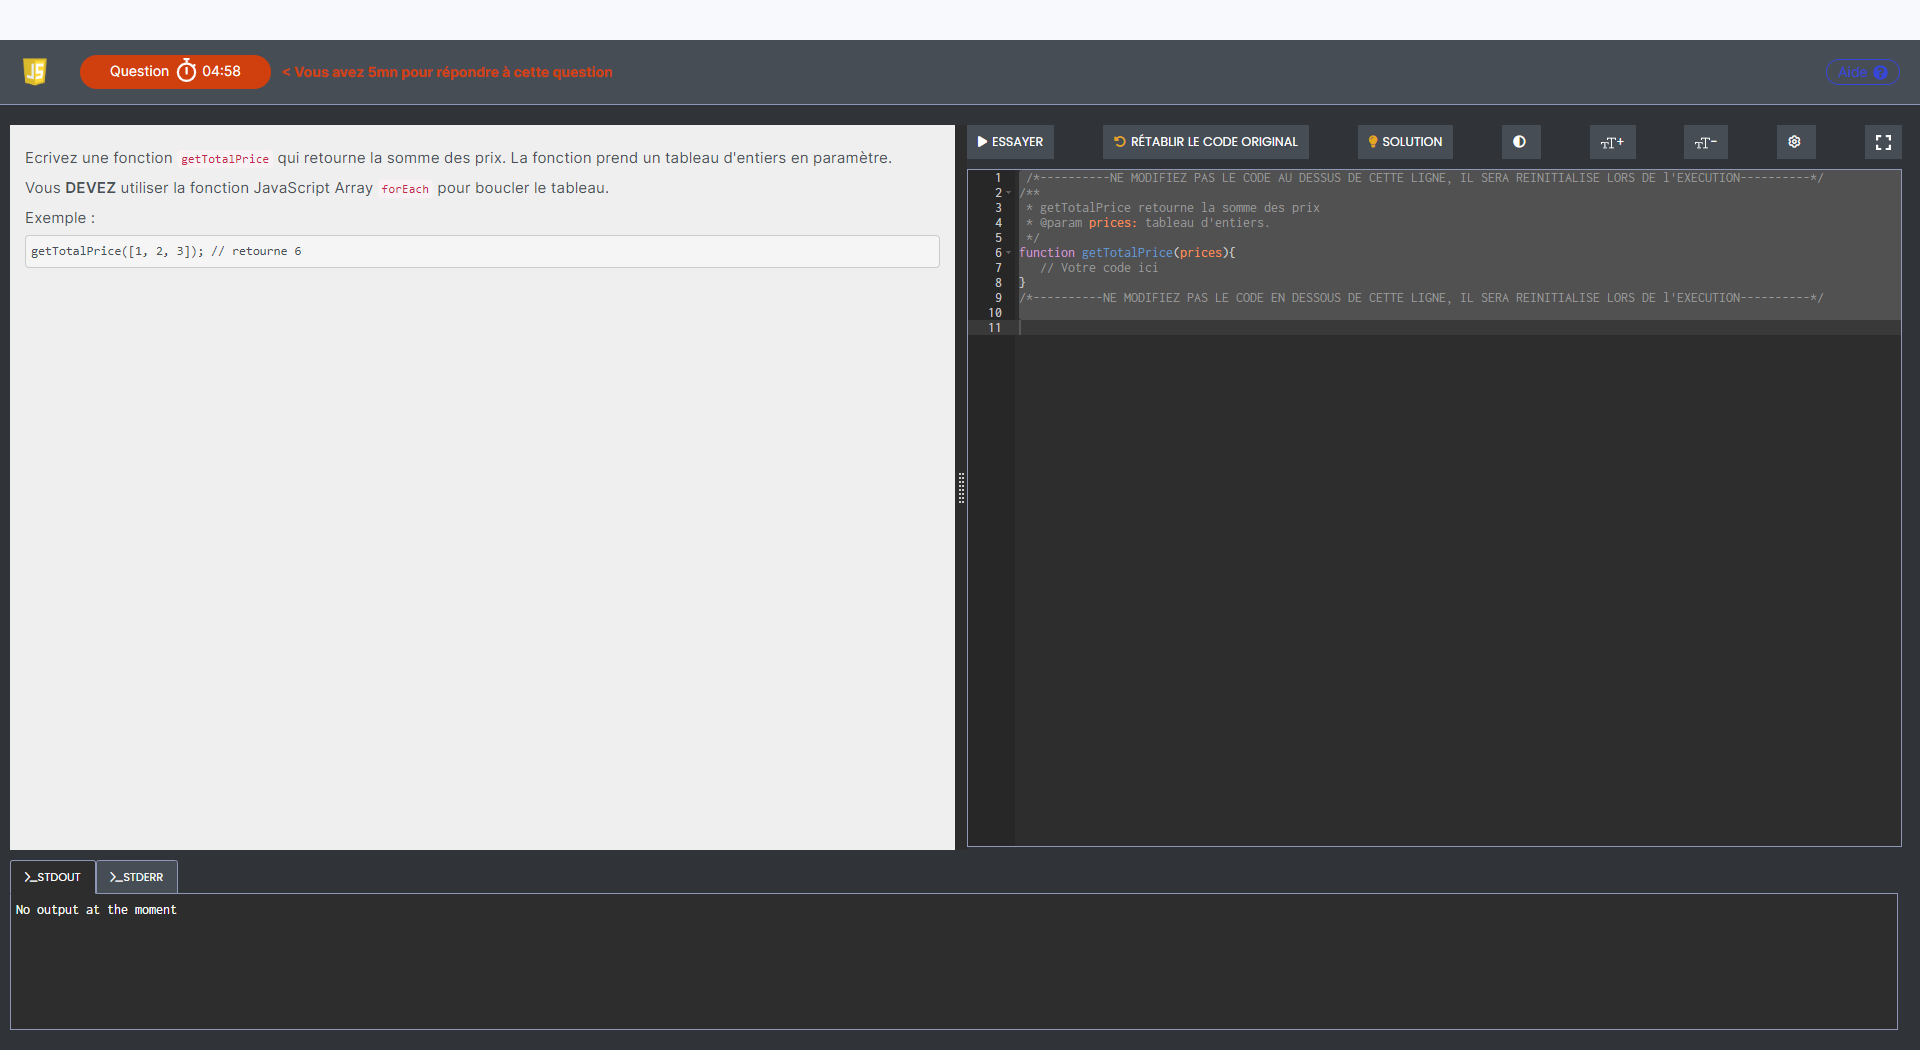Fold the getTotalPrice function at line 6
The height and width of the screenshot is (1050, 1920).
point(1009,253)
